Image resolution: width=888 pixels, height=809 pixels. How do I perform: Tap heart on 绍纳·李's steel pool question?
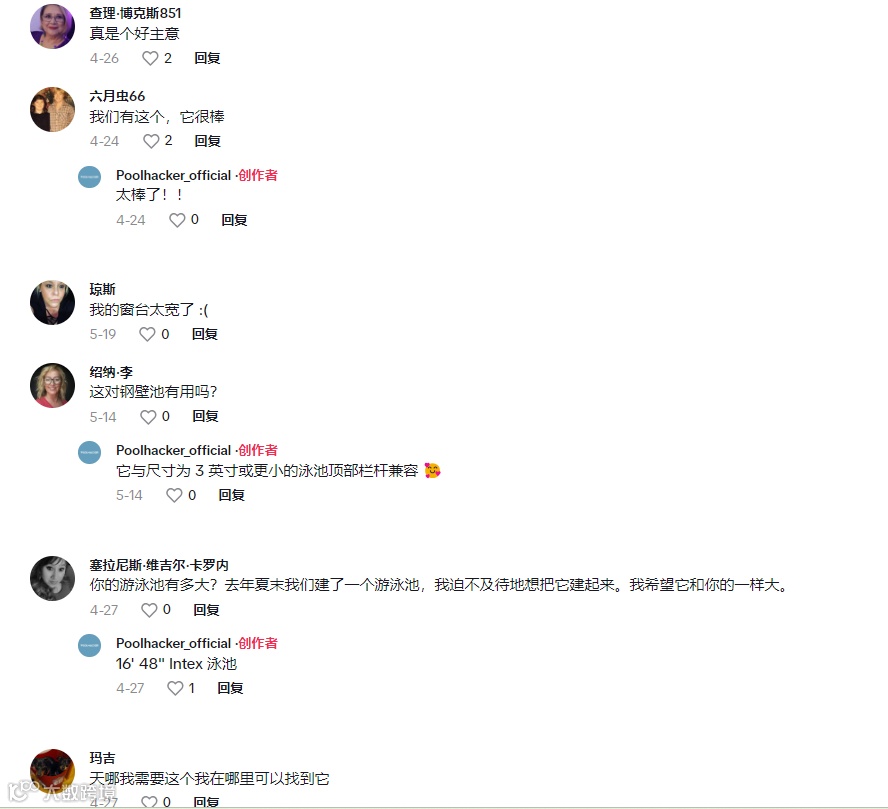[x=148, y=417]
